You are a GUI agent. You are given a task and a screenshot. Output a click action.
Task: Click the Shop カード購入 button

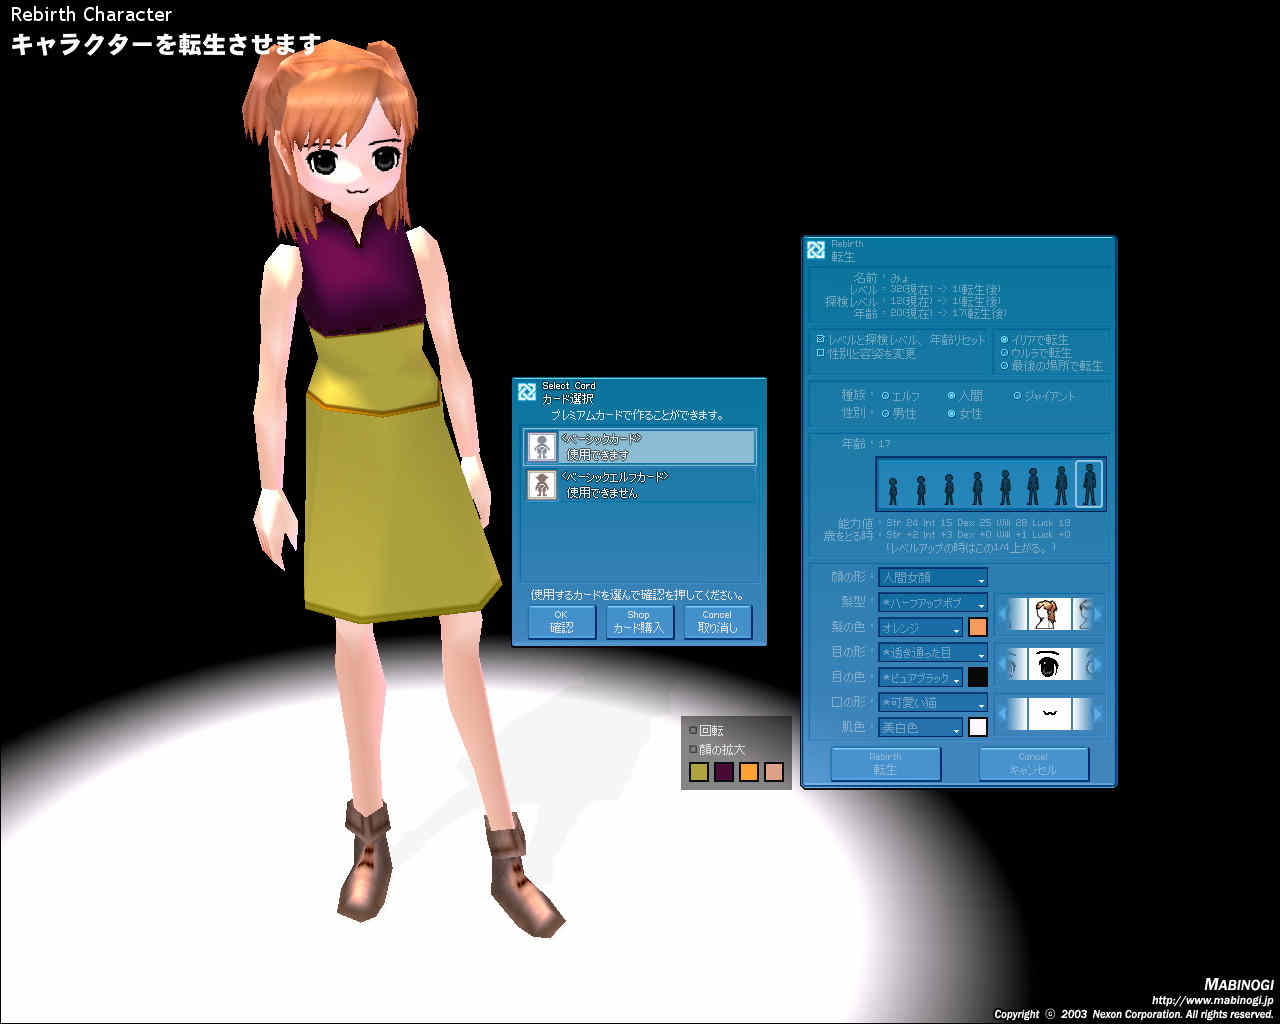click(x=638, y=622)
